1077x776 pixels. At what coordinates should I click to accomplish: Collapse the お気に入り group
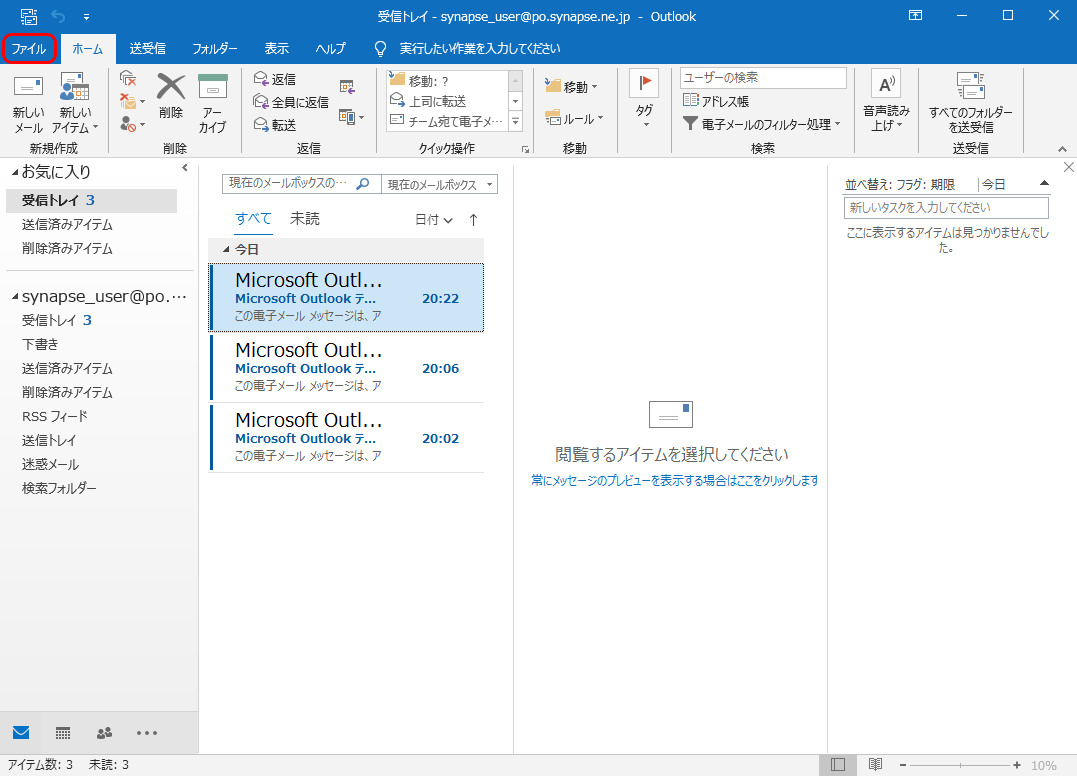point(15,172)
